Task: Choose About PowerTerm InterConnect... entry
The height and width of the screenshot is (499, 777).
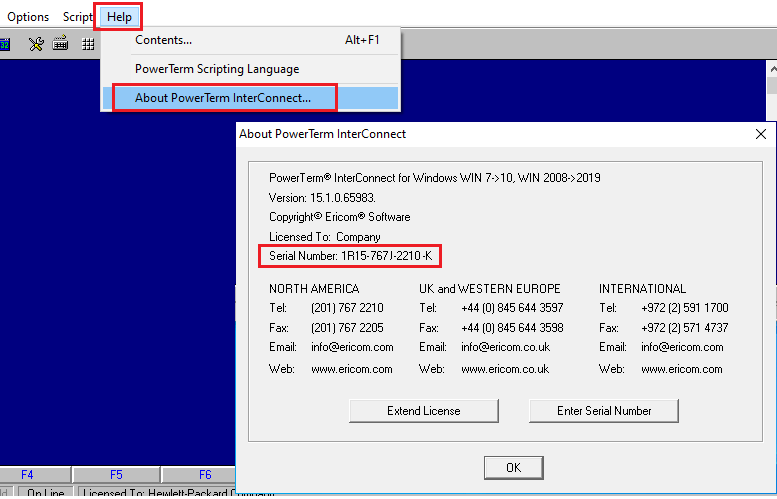Action: [250, 98]
